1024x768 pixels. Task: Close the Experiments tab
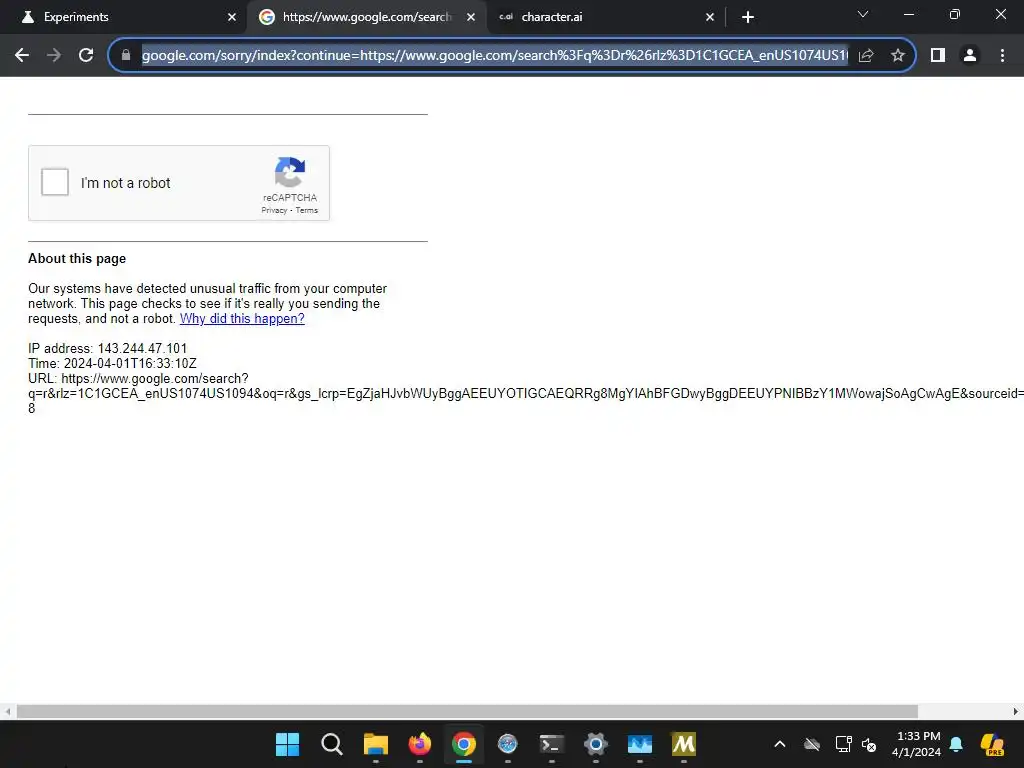coord(232,17)
